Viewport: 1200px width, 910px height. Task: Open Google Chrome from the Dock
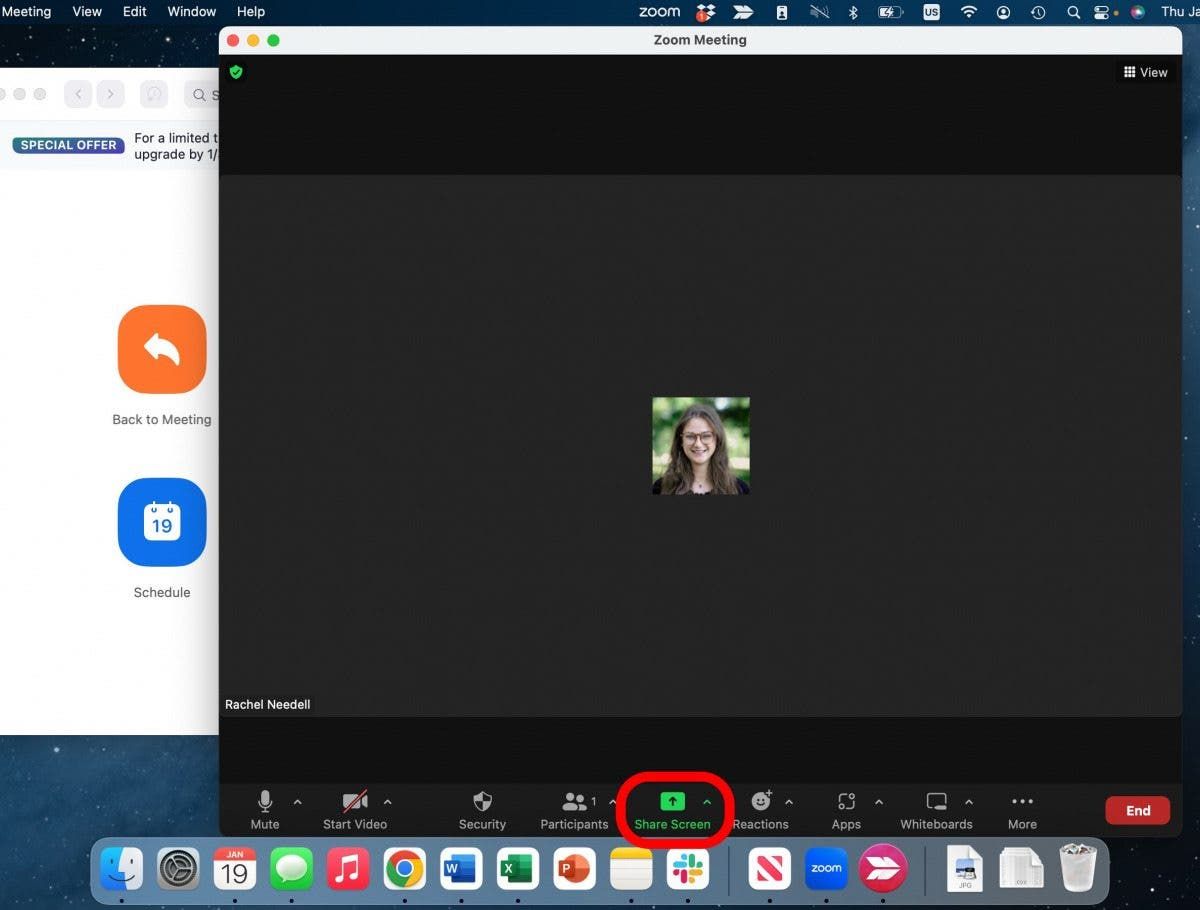click(x=405, y=868)
